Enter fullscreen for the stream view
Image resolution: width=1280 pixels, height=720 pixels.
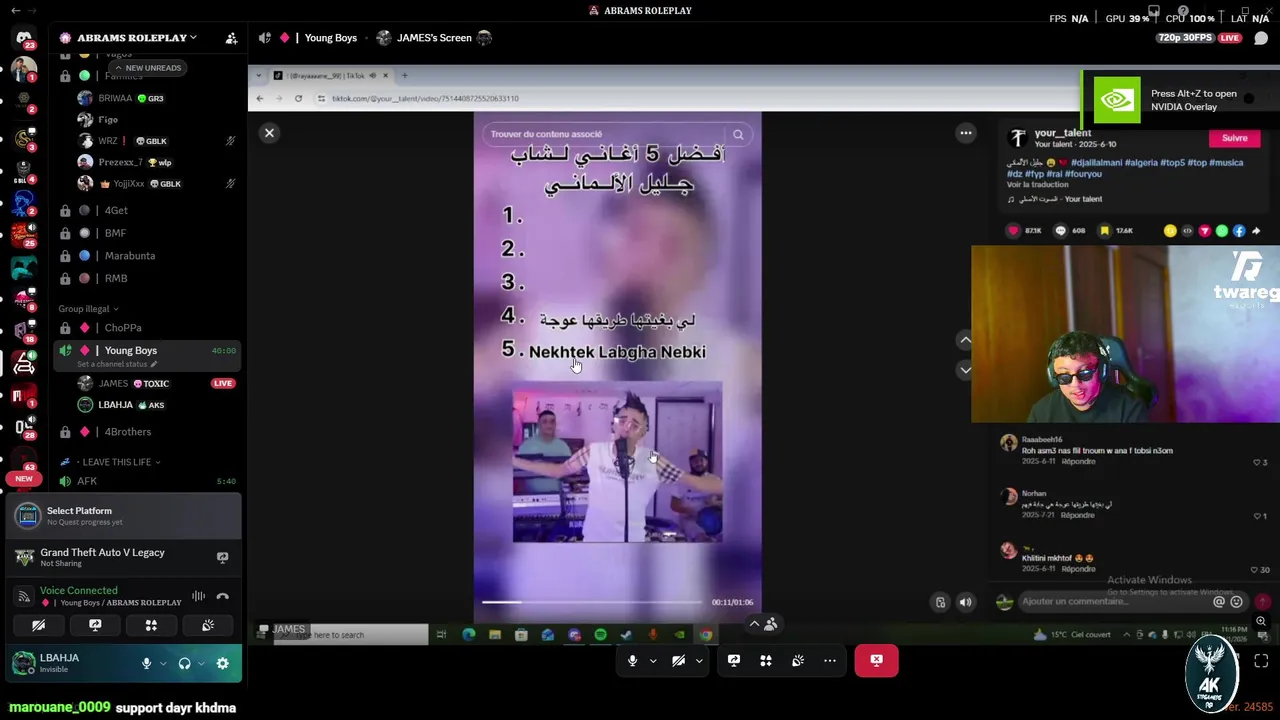point(1261,660)
